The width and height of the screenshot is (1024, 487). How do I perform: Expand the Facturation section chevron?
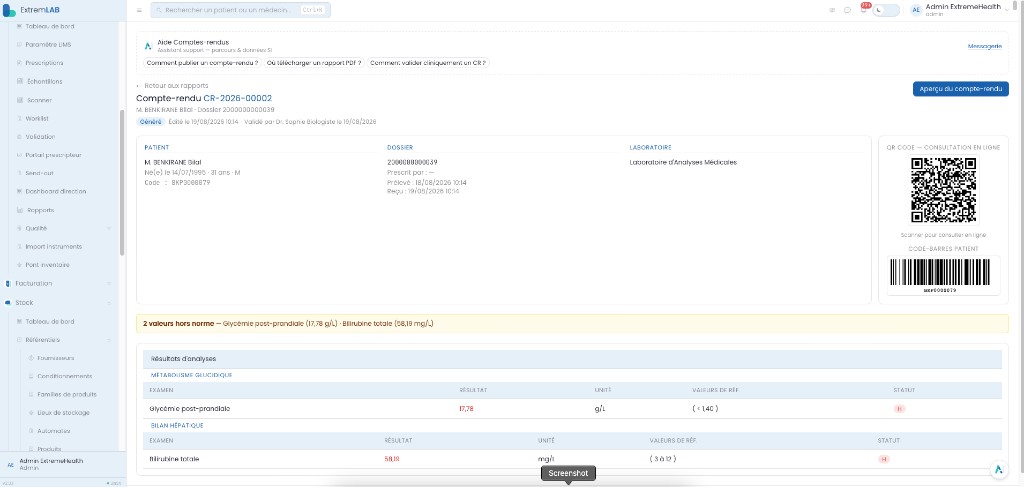click(108, 283)
